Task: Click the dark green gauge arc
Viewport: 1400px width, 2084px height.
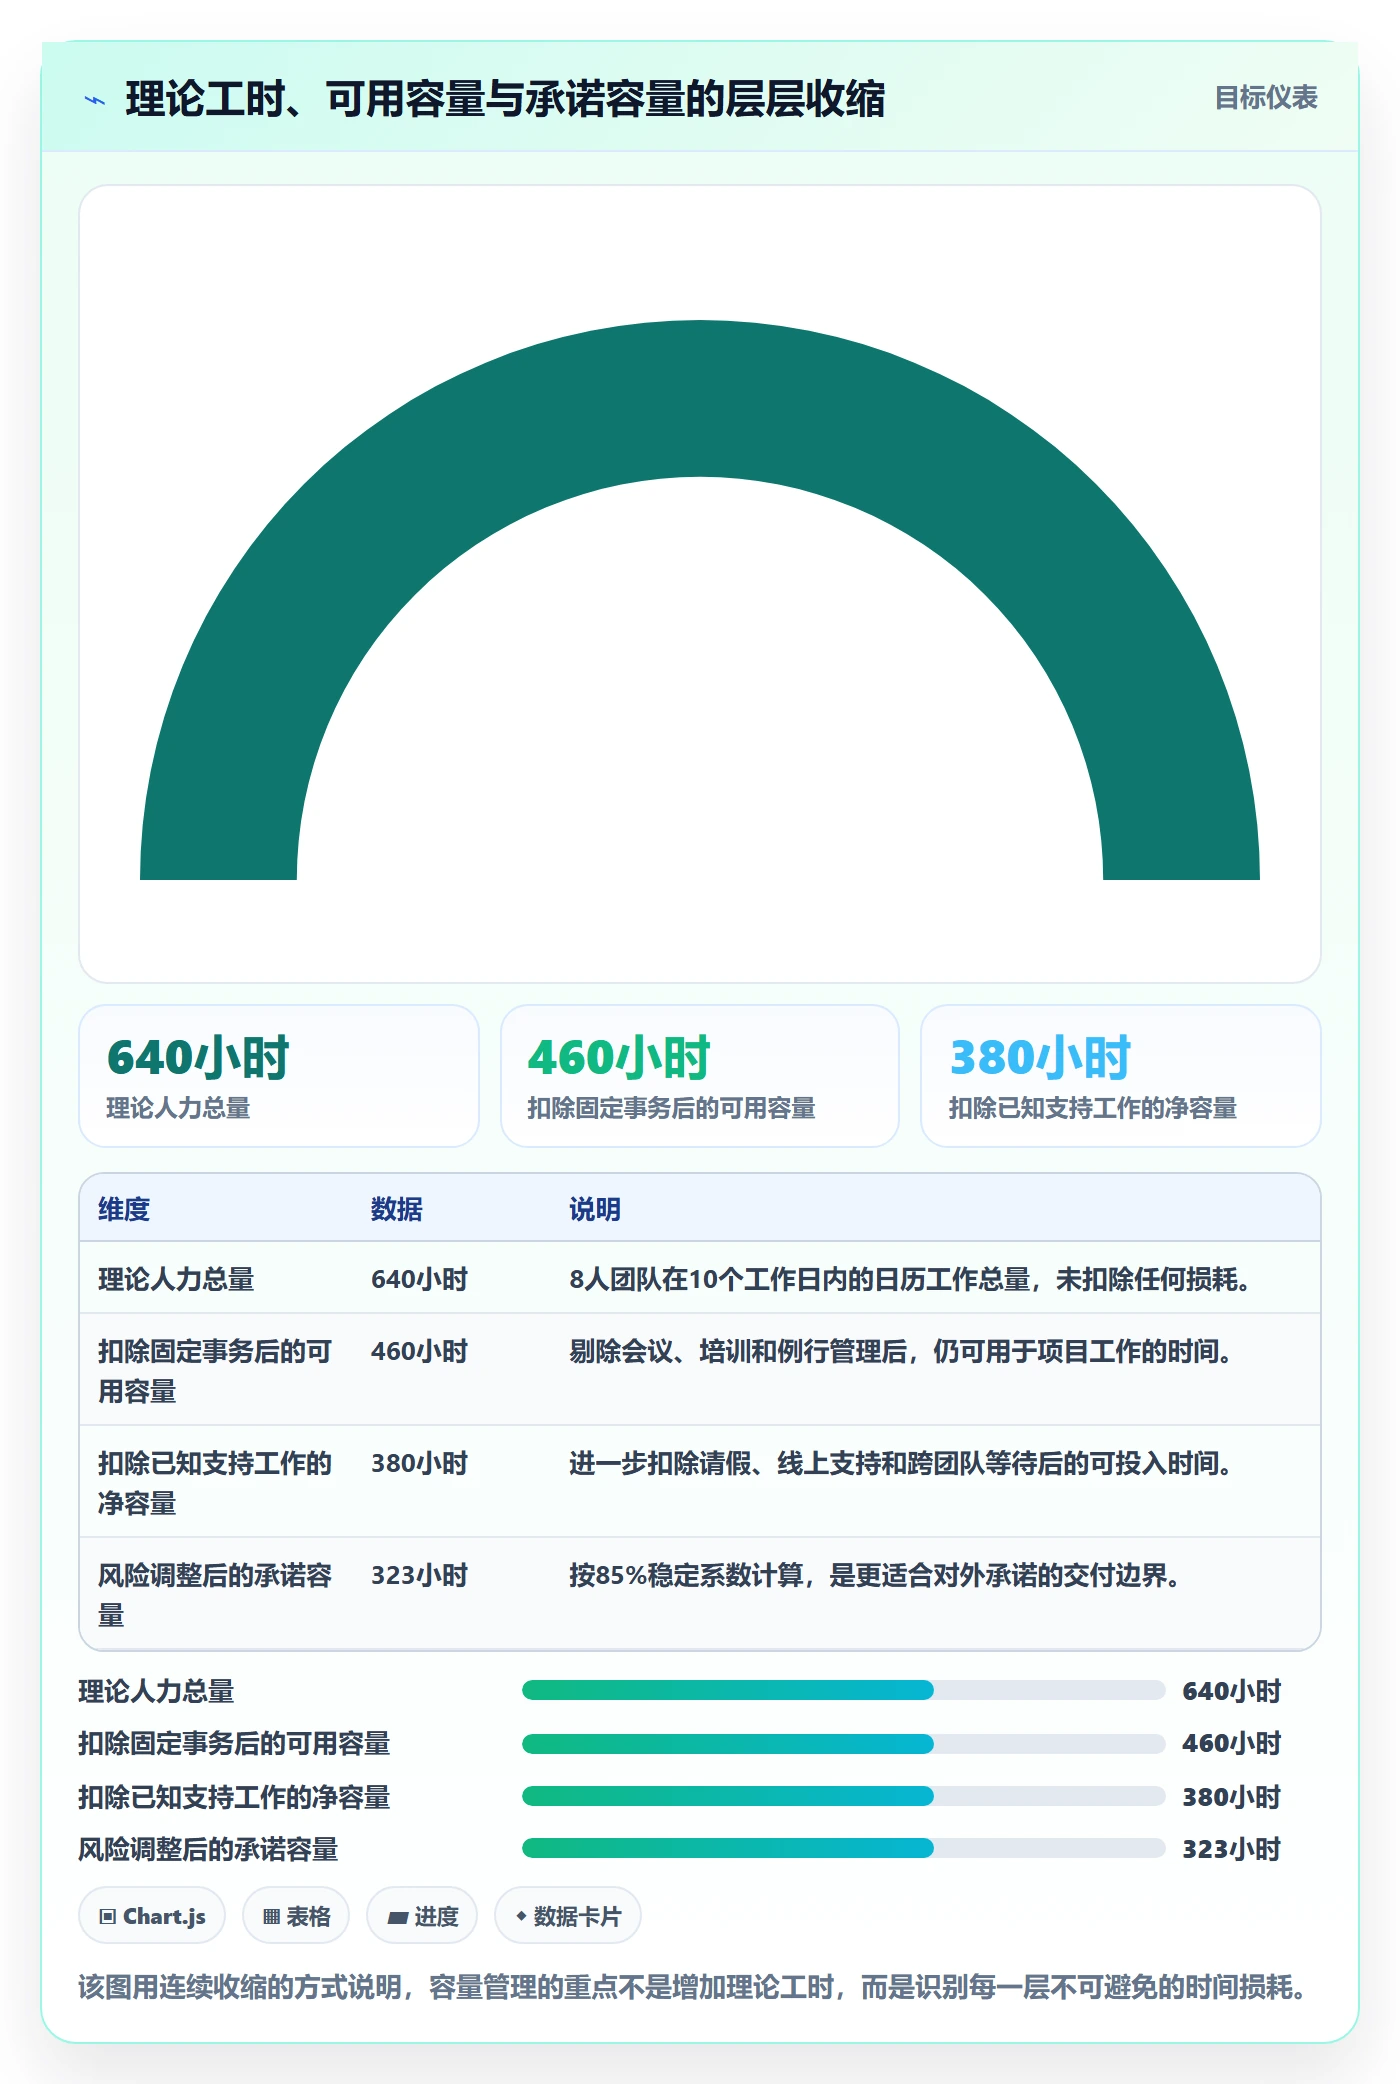Action: click(x=700, y=398)
